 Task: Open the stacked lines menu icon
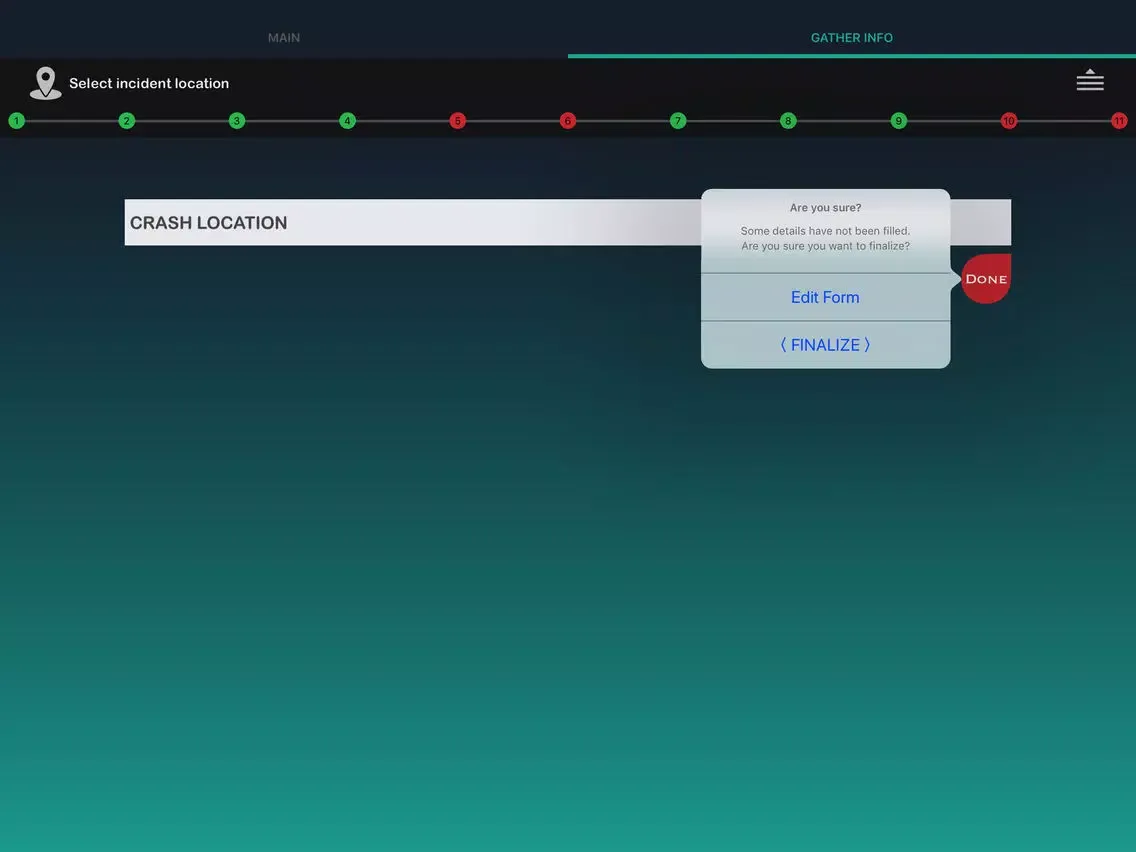[1090, 80]
